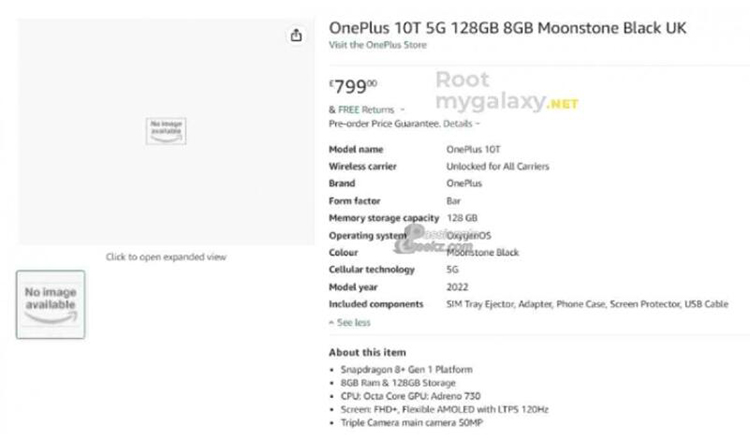Click the Click to open expanded view text
Image resolution: width=750 pixels, height=440 pixels.
[x=166, y=257]
